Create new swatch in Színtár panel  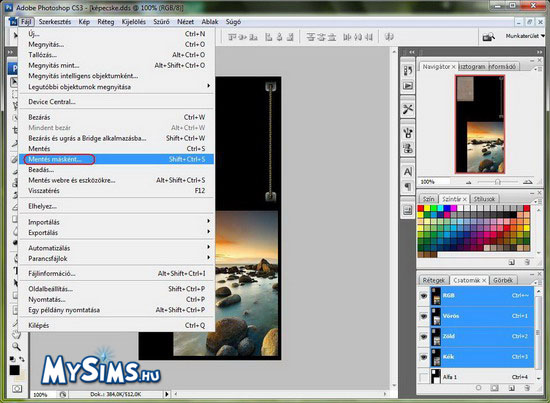click(512, 262)
